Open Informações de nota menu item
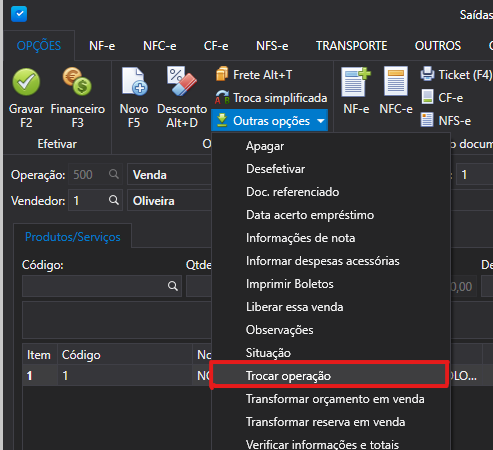The height and width of the screenshot is (450, 493). click(331, 238)
